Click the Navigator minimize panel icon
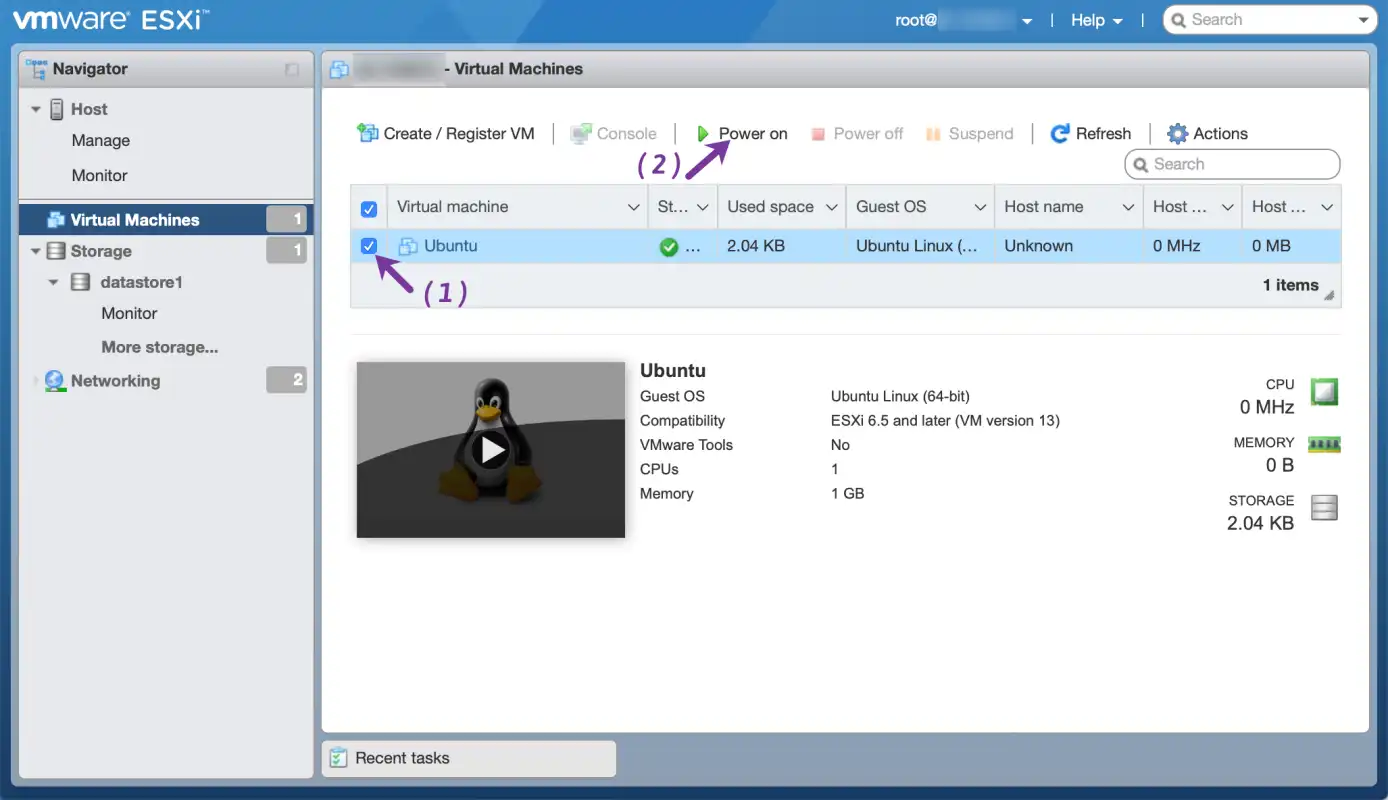 click(x=292, y=70)
